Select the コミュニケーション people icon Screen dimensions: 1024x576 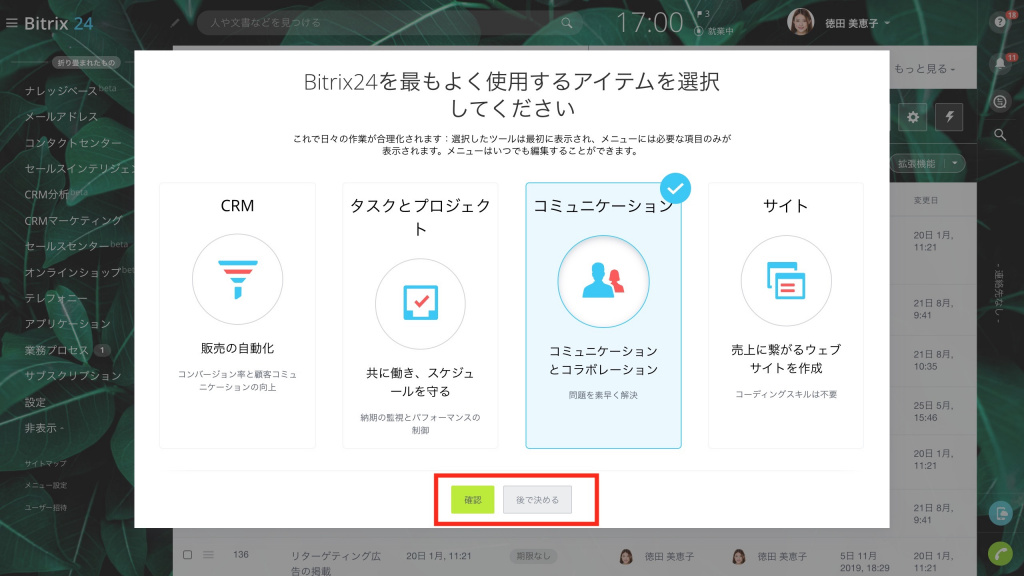pos(603,281)
